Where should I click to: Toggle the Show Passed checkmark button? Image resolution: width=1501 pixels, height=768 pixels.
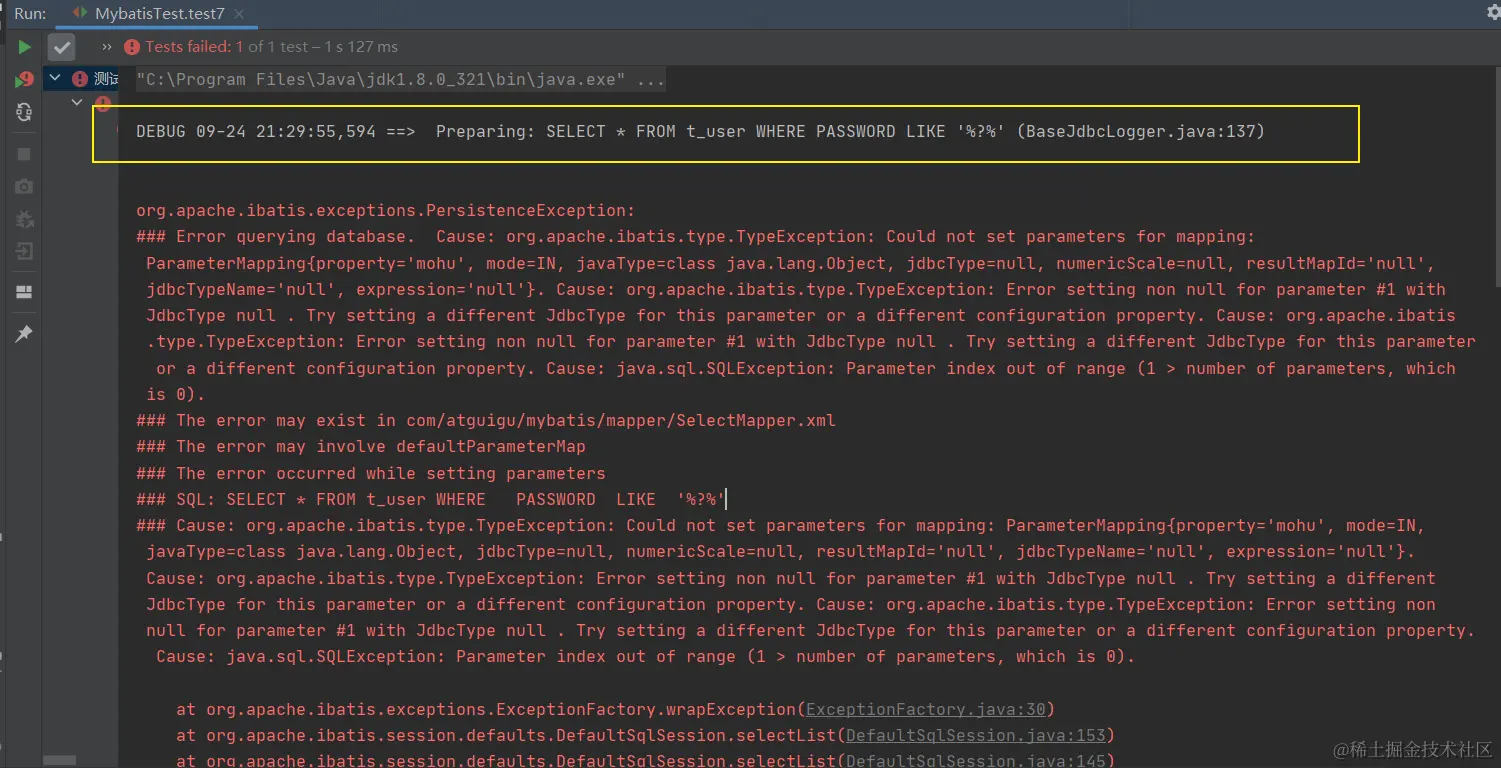(62, 47)
